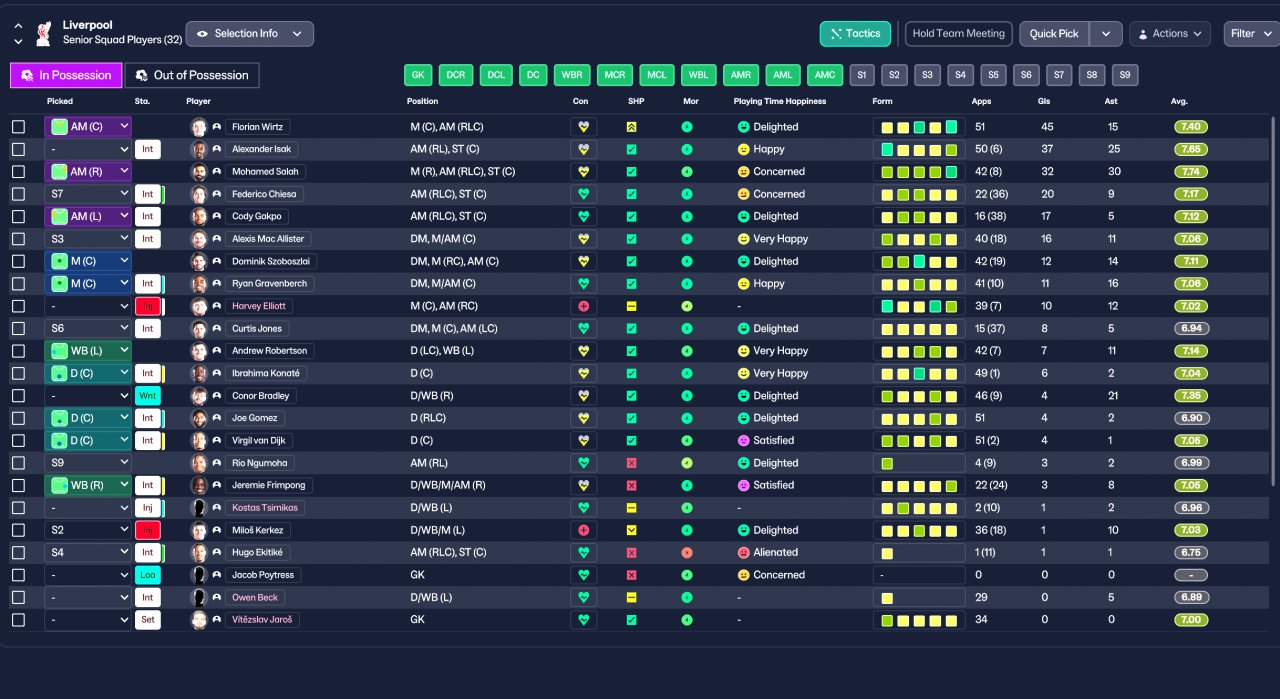Click Very Happy face icon for Ibrahima Konaté
Screen dimensions: 1280x699
click(x=743, y=373)
